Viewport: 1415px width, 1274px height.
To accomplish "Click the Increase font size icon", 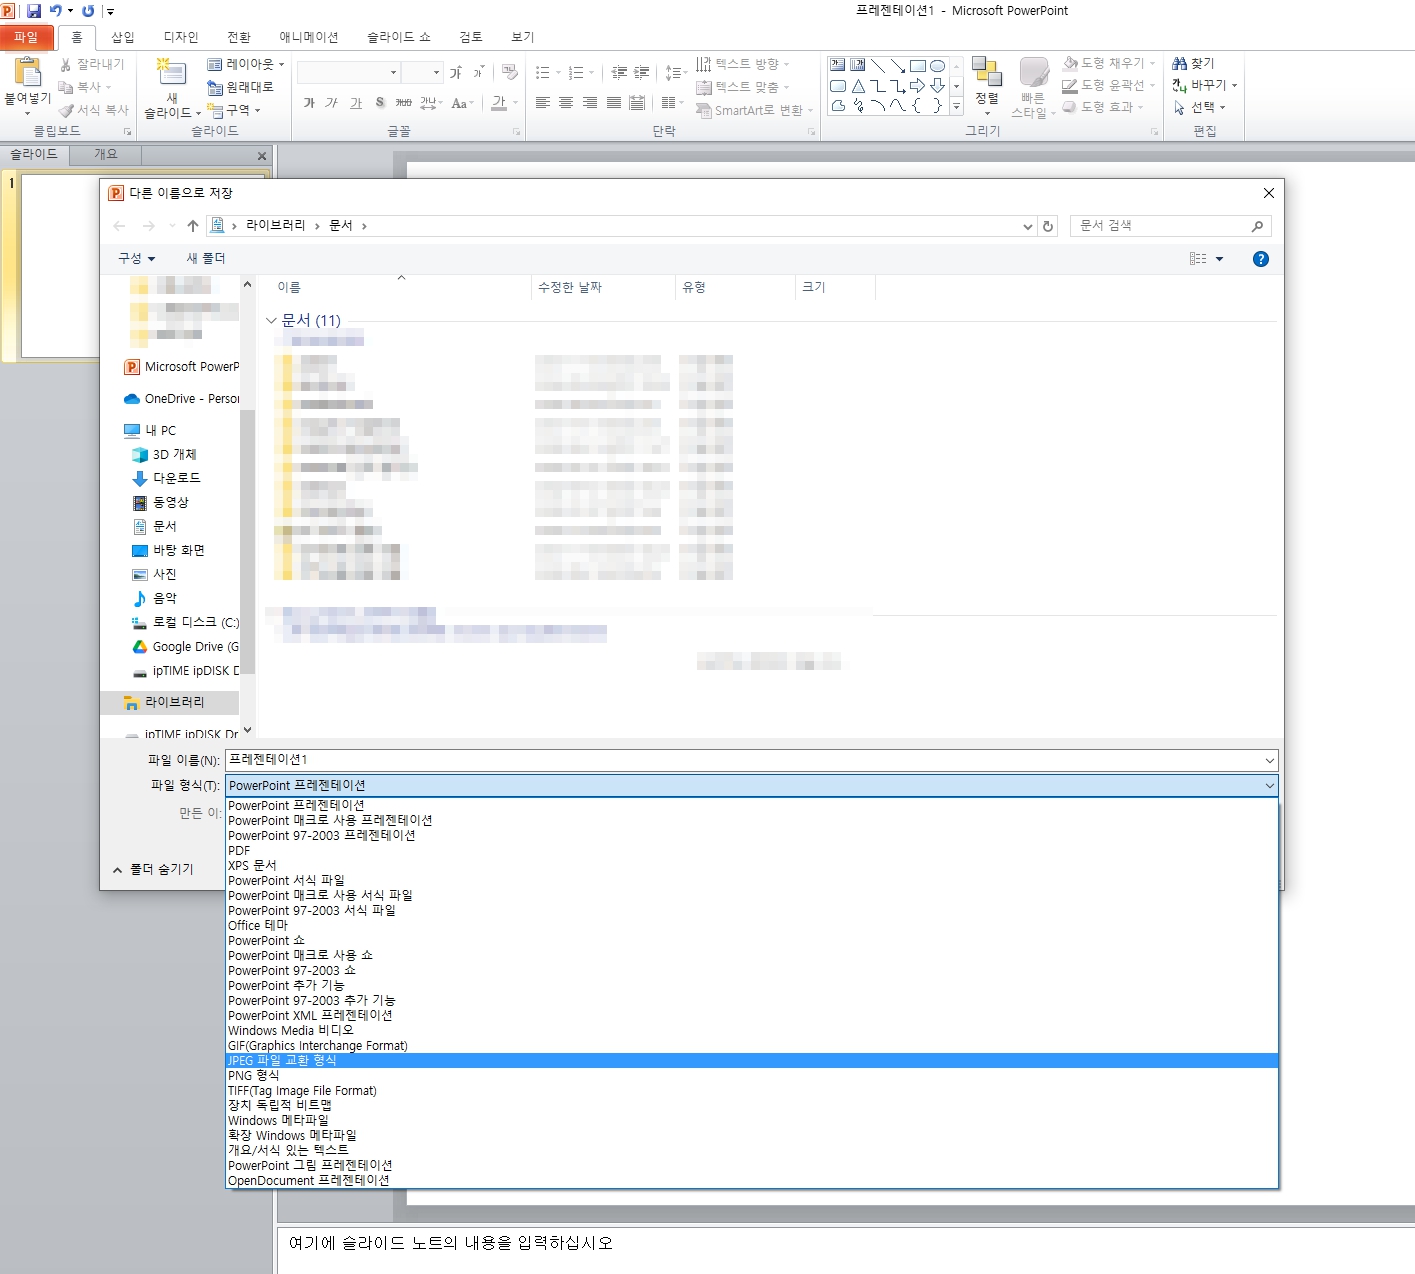I will (x=456, y=72).
